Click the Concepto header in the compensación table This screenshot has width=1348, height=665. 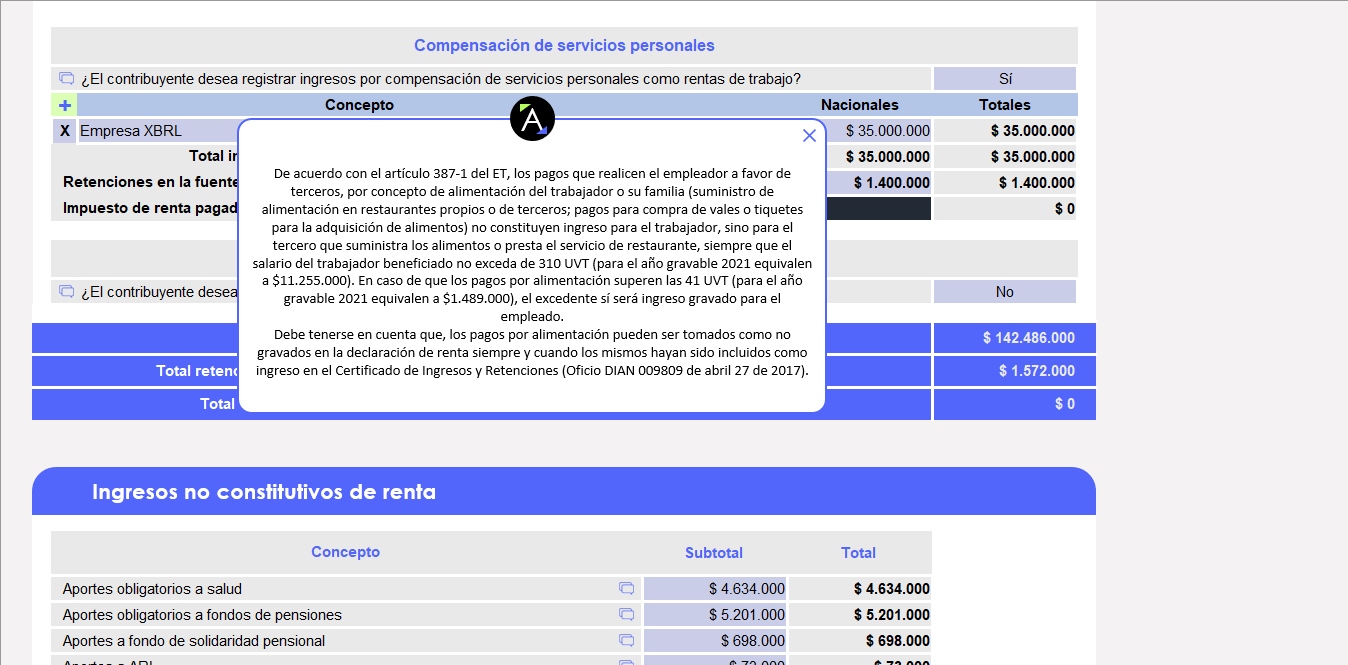(x=360, y=105)
